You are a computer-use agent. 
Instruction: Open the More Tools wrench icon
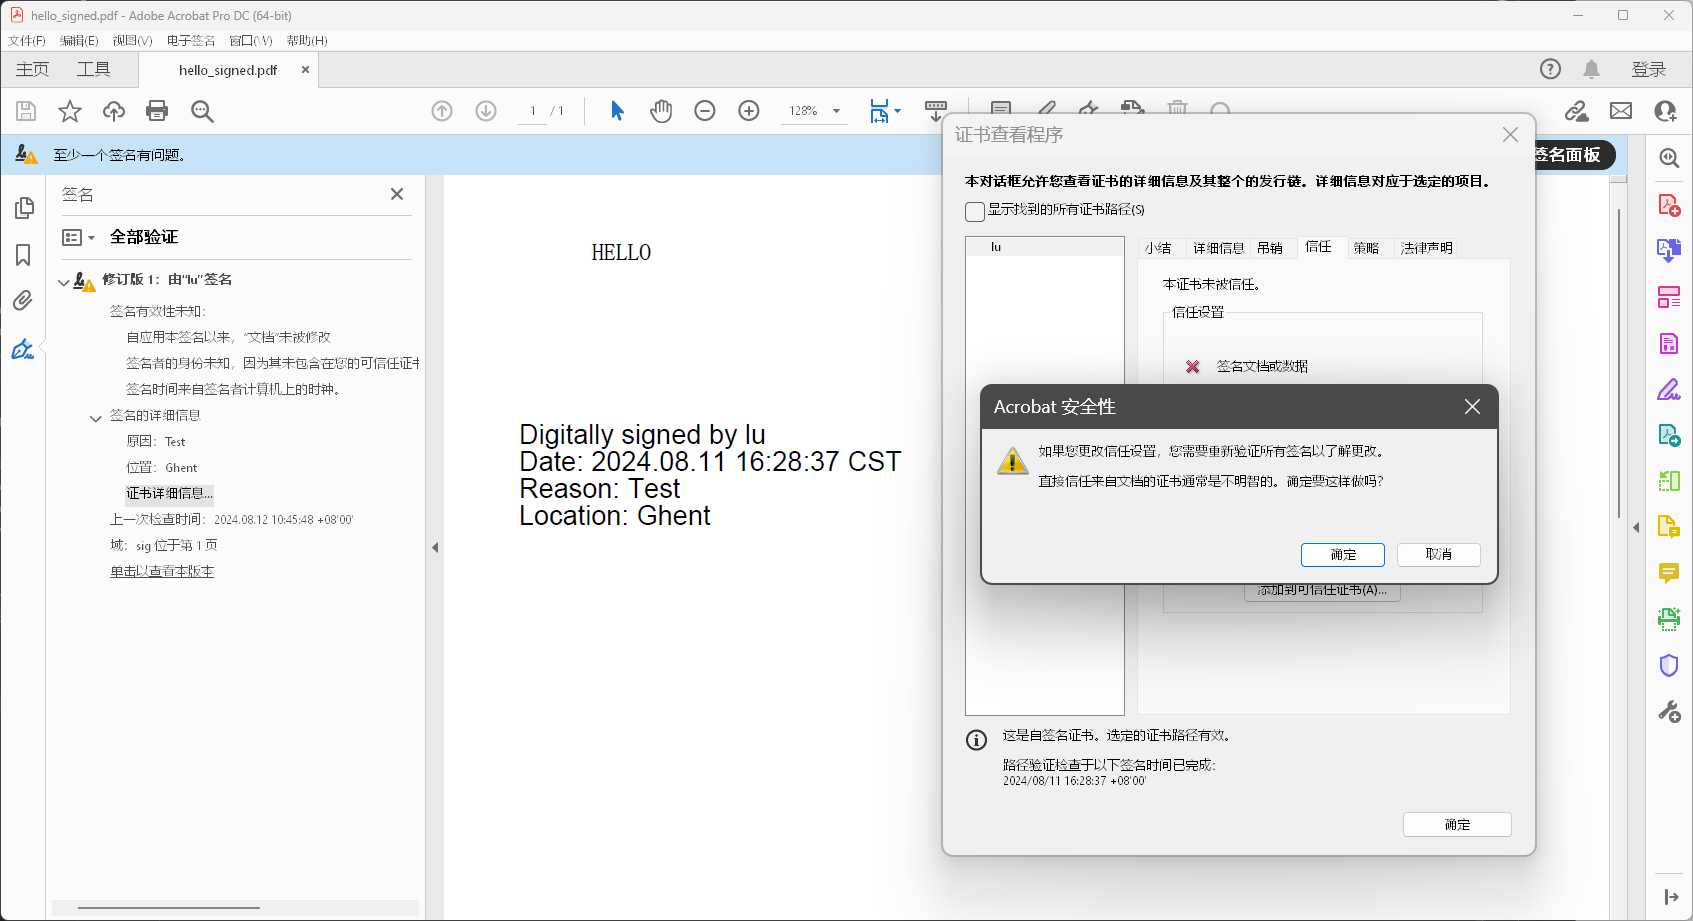(1669, 711)
